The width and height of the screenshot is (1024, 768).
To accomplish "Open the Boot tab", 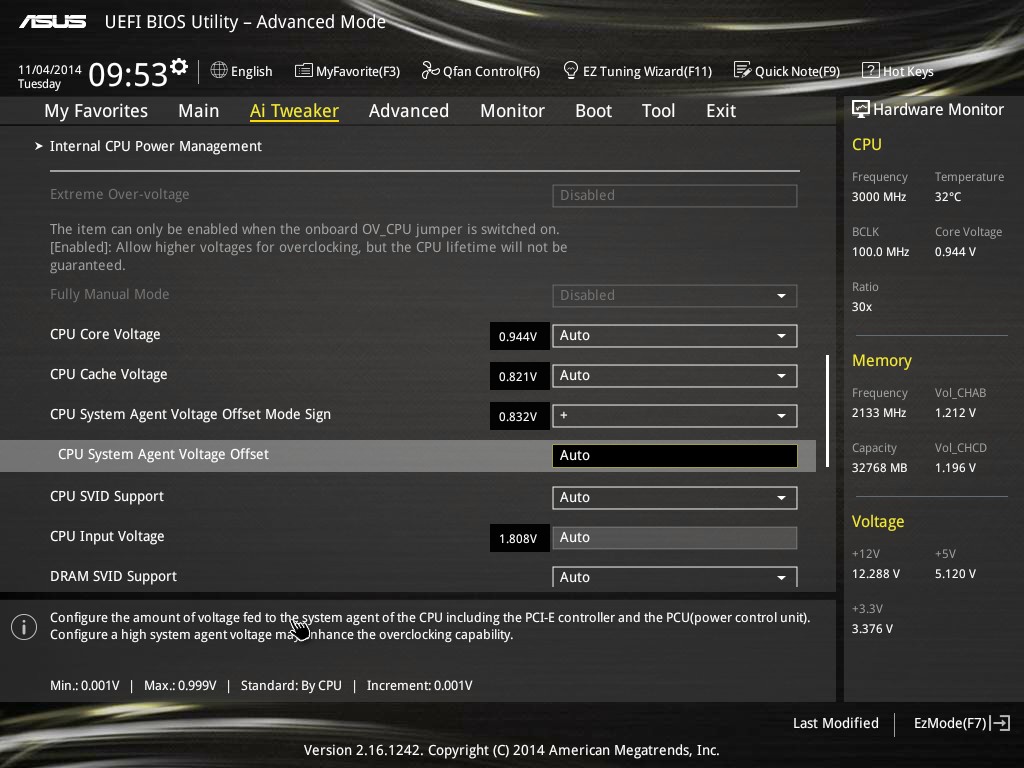I will [593, 111].
